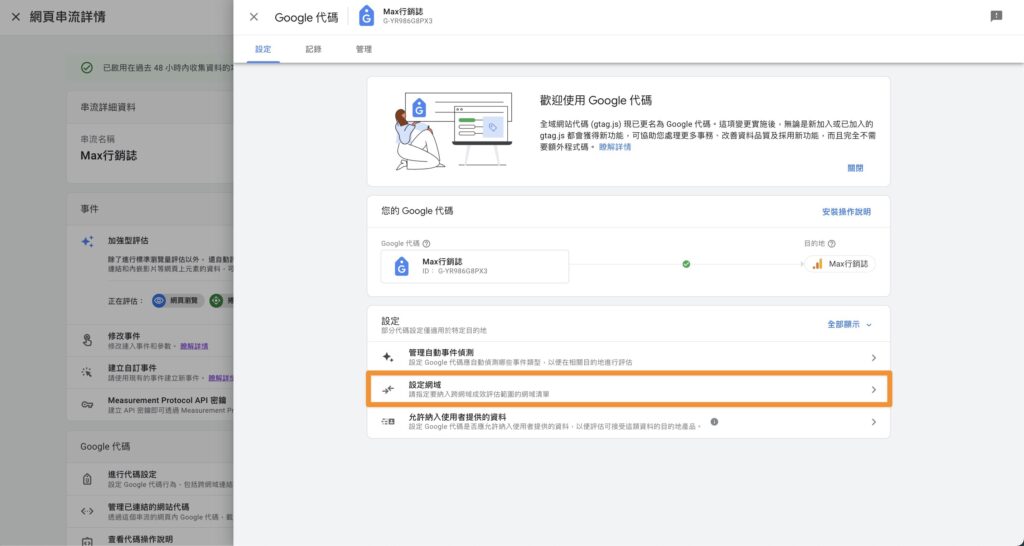This screenshot has width=1024, height=546.
Task: Open Measurement Protocol API 密鑰 row
Action: tap(150, 405)
